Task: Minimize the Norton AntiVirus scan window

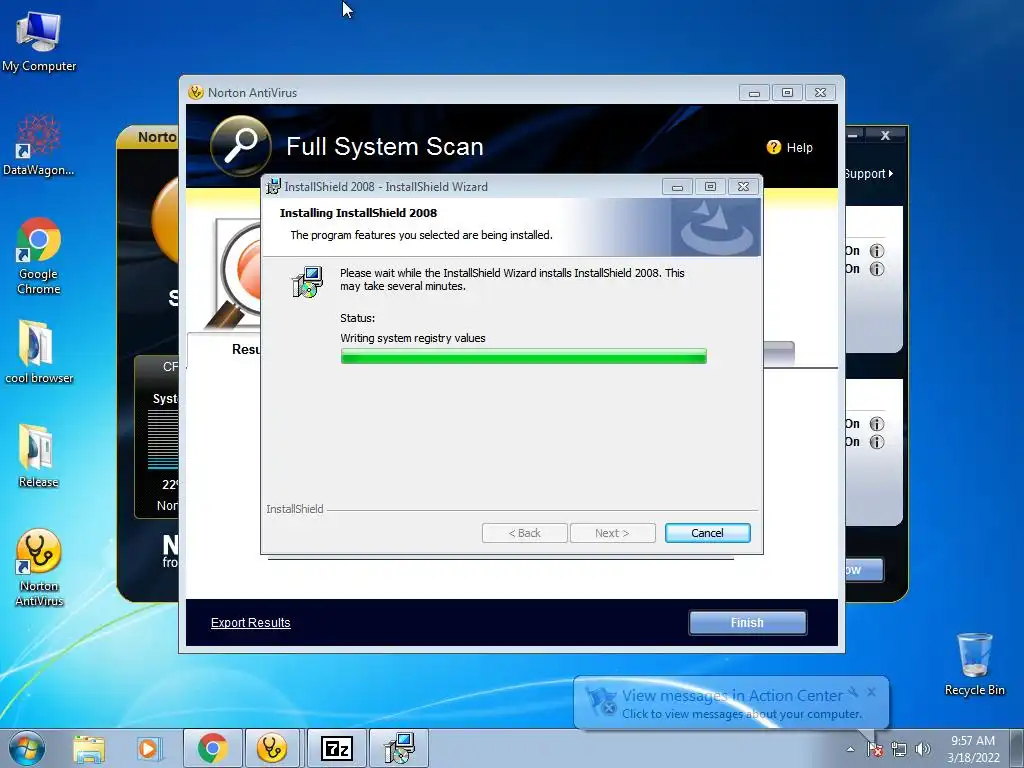Action: point(754,93)
